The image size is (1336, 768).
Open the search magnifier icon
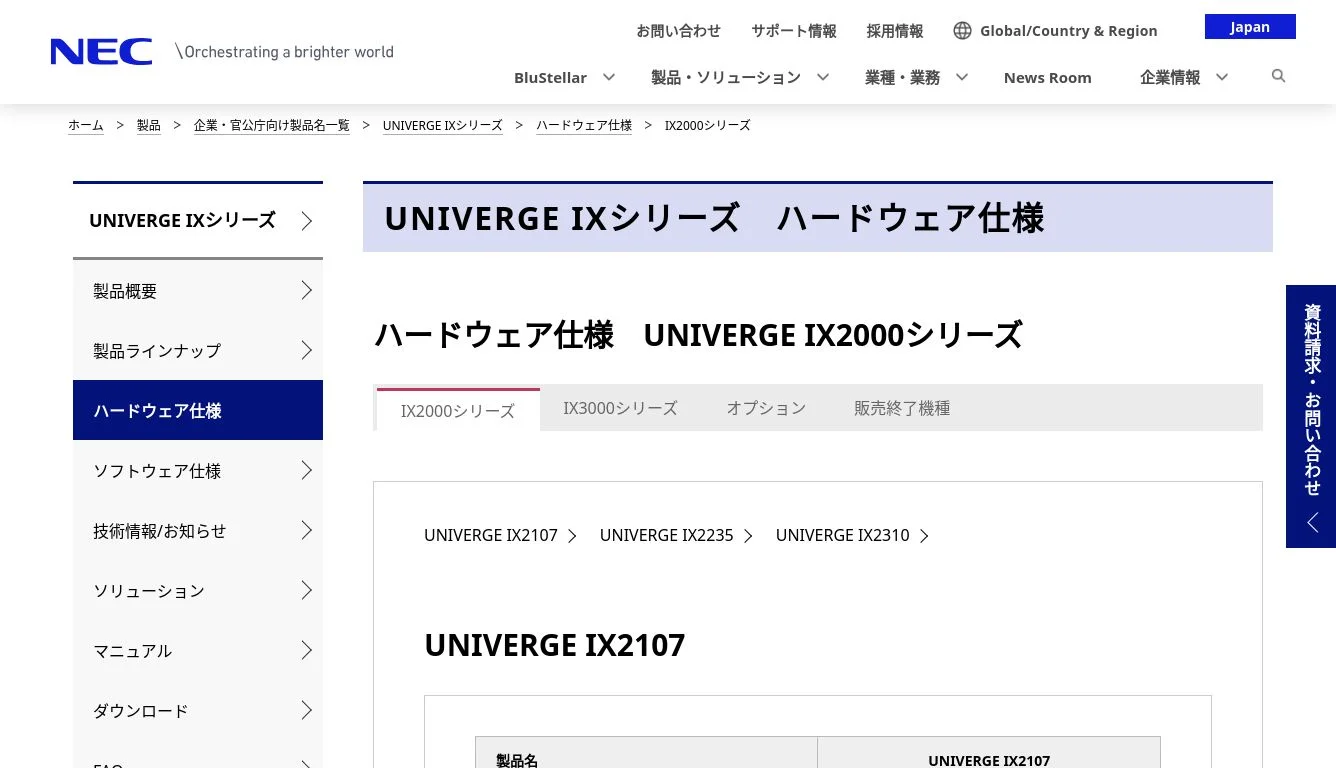[1278, 76]
